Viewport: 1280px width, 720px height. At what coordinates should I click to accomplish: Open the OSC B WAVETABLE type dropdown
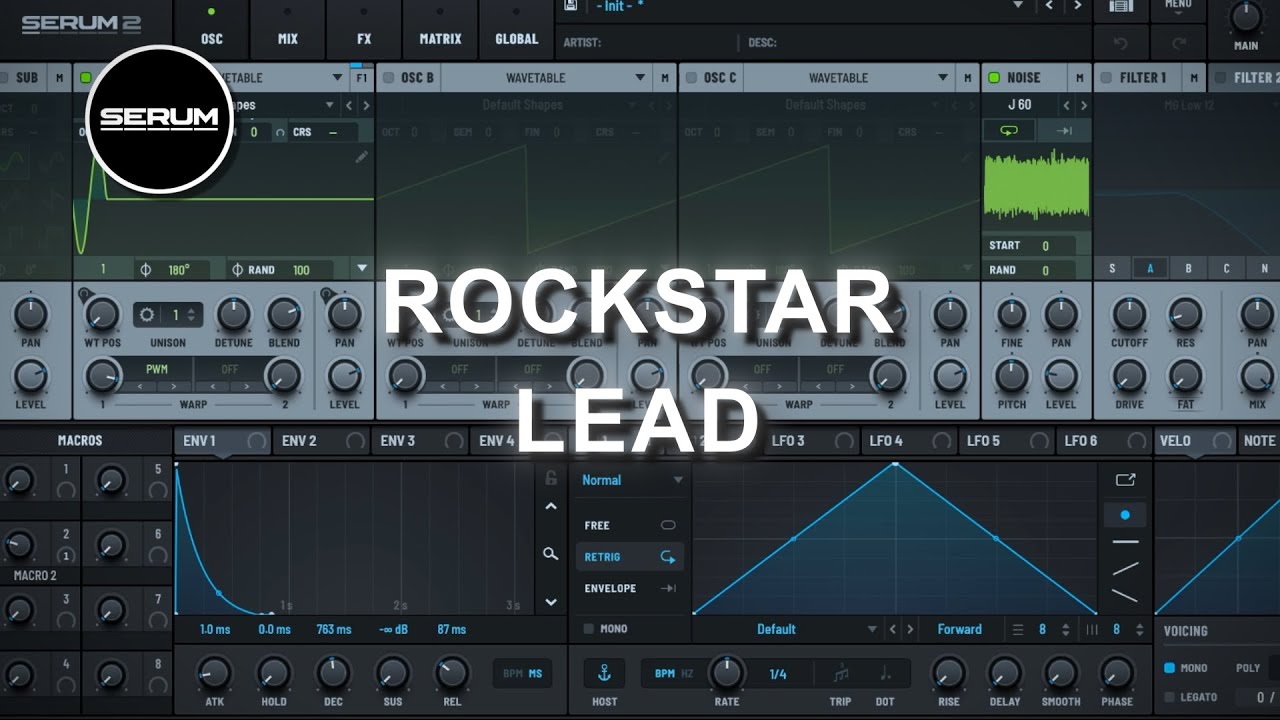click(x=546, y=78)
